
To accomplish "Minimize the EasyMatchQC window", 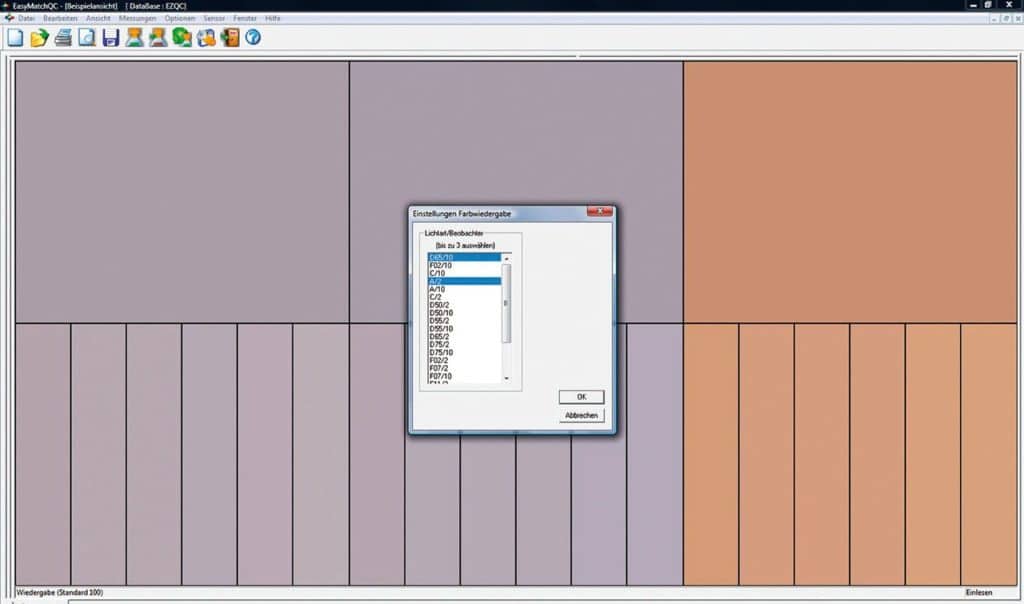I will point(973,5).
